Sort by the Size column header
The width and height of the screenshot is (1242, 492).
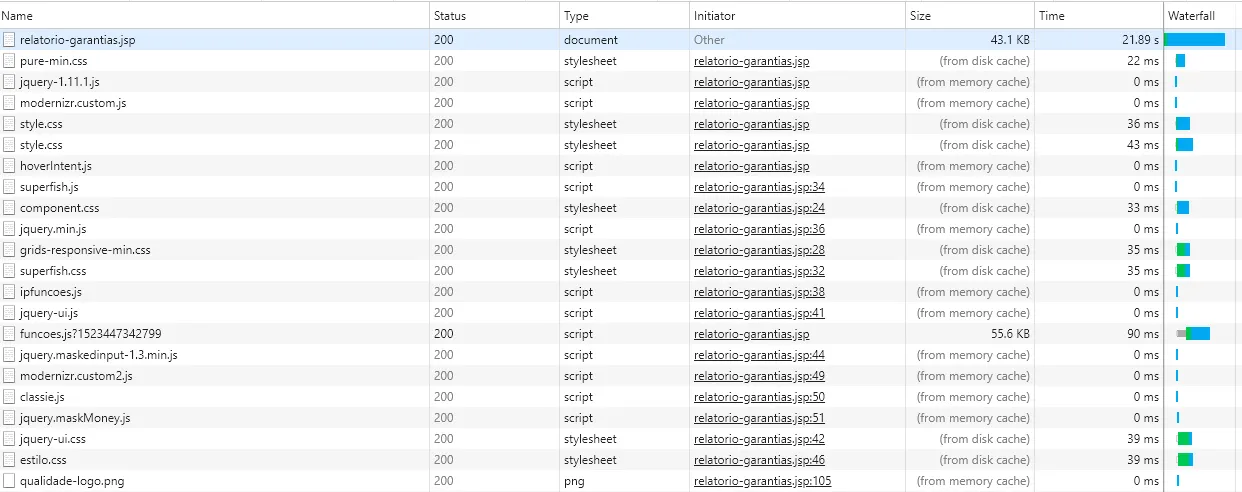coord(921,16)
